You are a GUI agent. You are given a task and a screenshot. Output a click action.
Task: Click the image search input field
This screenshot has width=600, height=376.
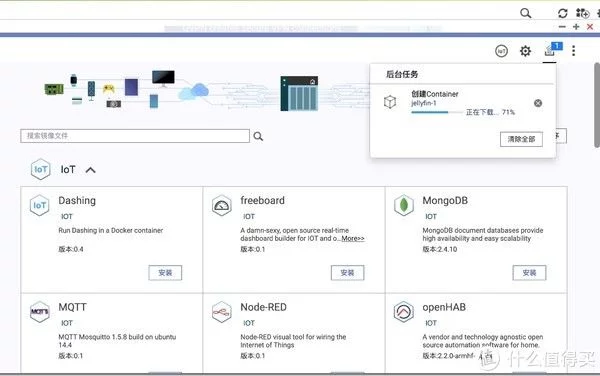(x=135, y=136)
